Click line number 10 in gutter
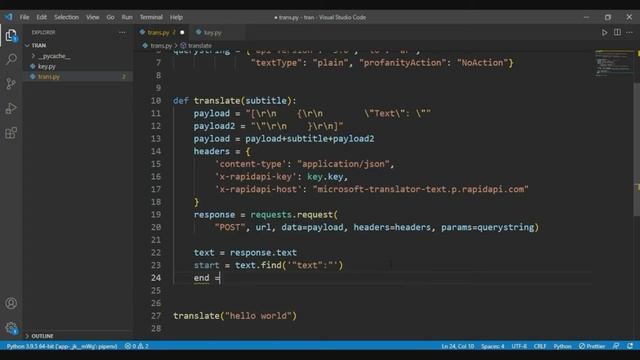Viewport: 640px width, 360px height. pyautogui.click(x=156, y=100)
